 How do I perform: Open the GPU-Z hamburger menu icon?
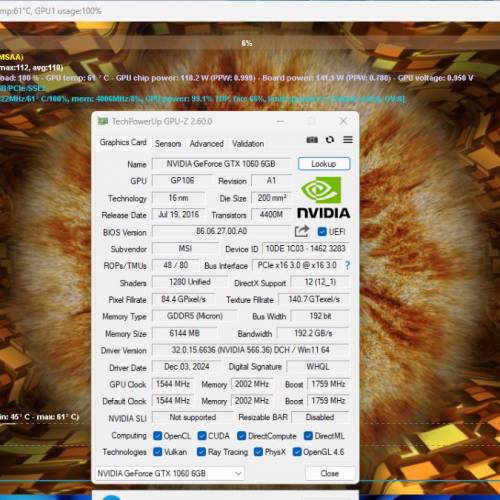pos(348,140)
